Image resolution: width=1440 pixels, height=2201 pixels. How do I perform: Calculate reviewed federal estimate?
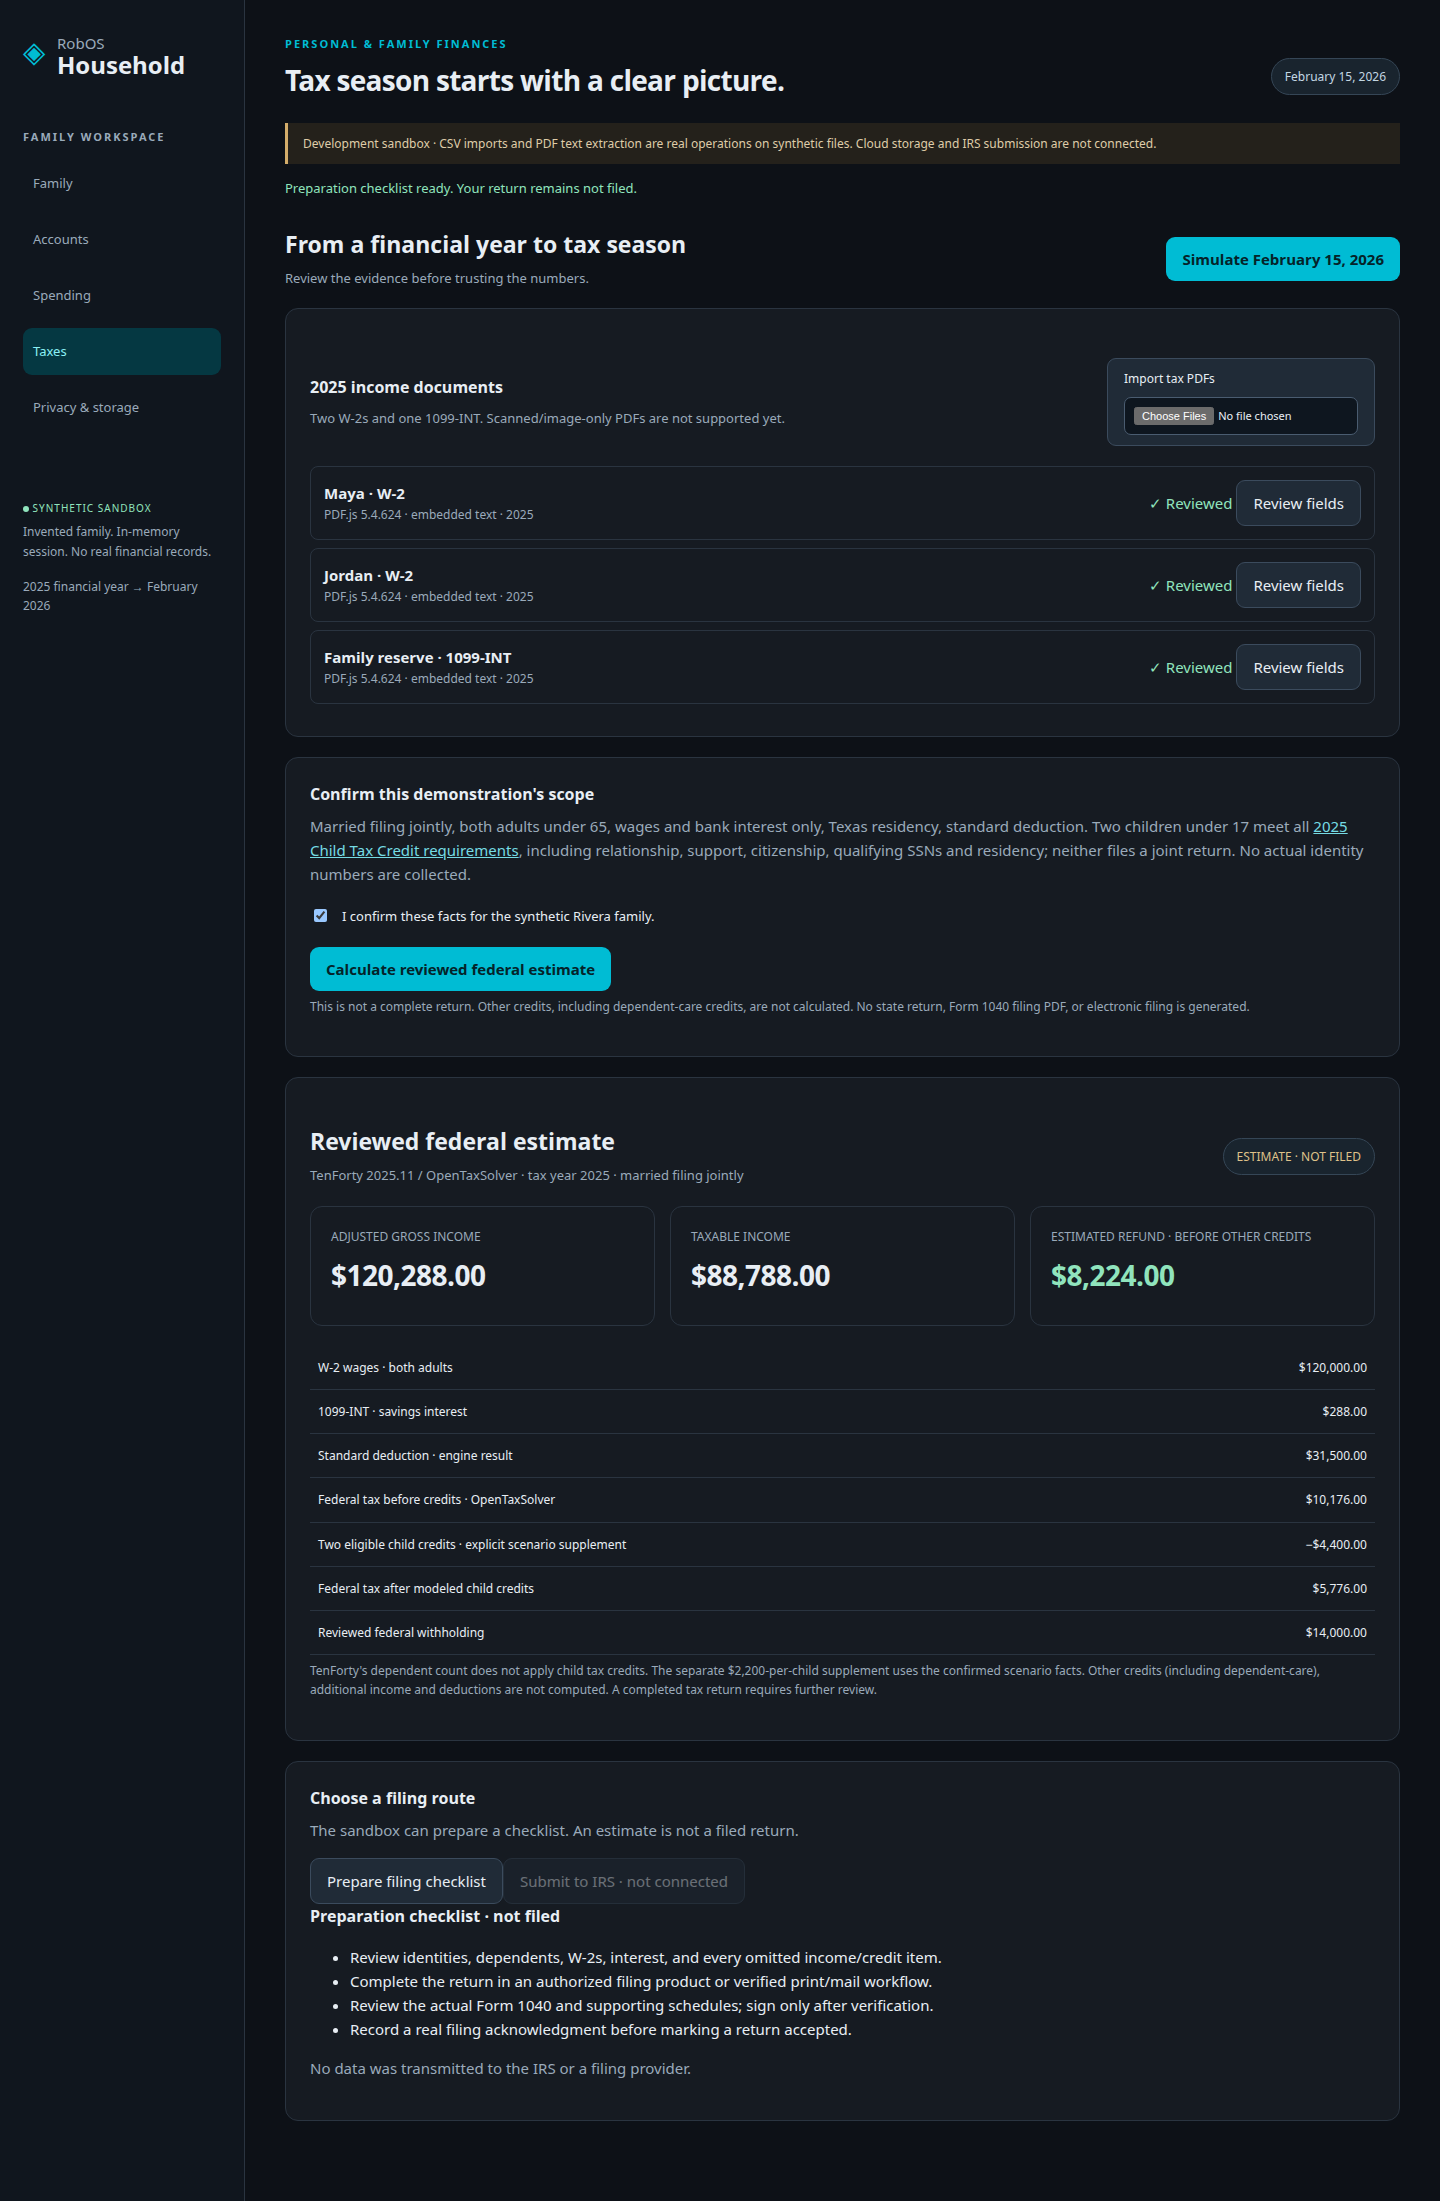click(x=460, y=970)
